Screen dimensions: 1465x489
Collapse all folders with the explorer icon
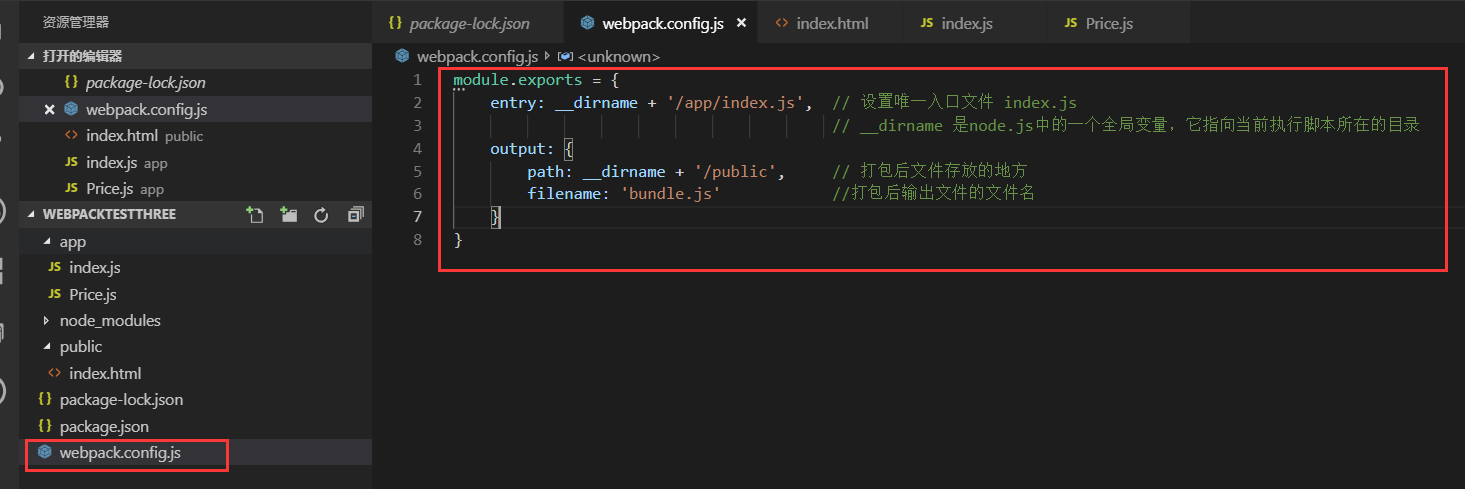click(x=355, y=215)
